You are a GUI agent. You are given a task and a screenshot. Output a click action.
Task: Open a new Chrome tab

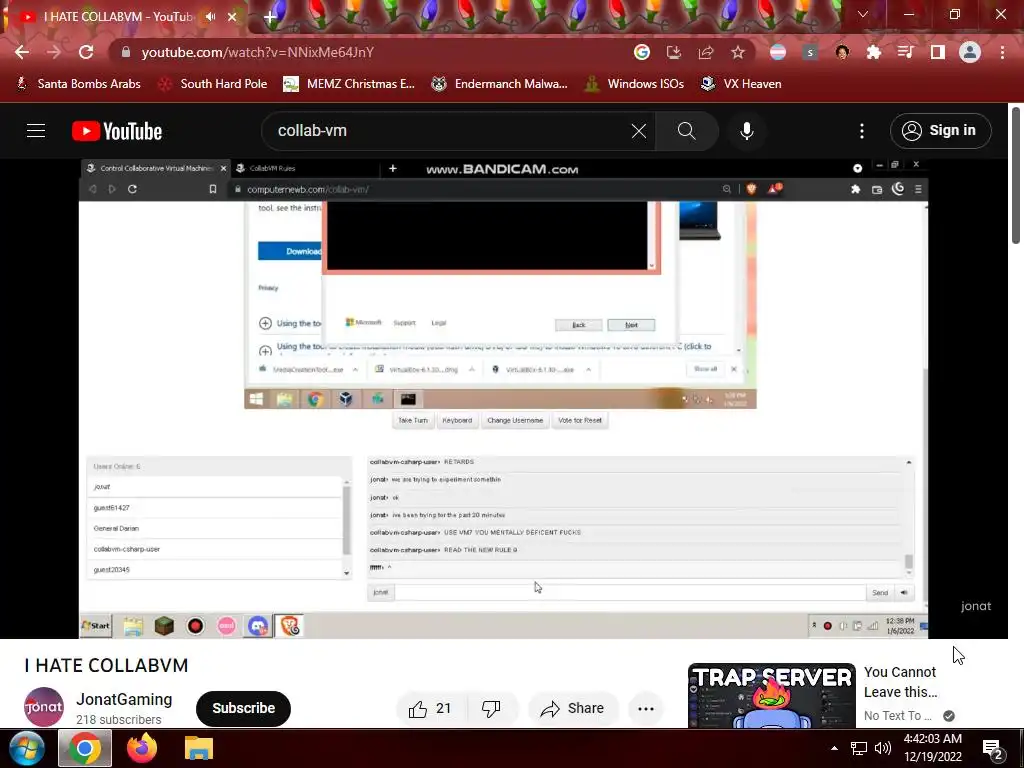(x=270, y=17)
